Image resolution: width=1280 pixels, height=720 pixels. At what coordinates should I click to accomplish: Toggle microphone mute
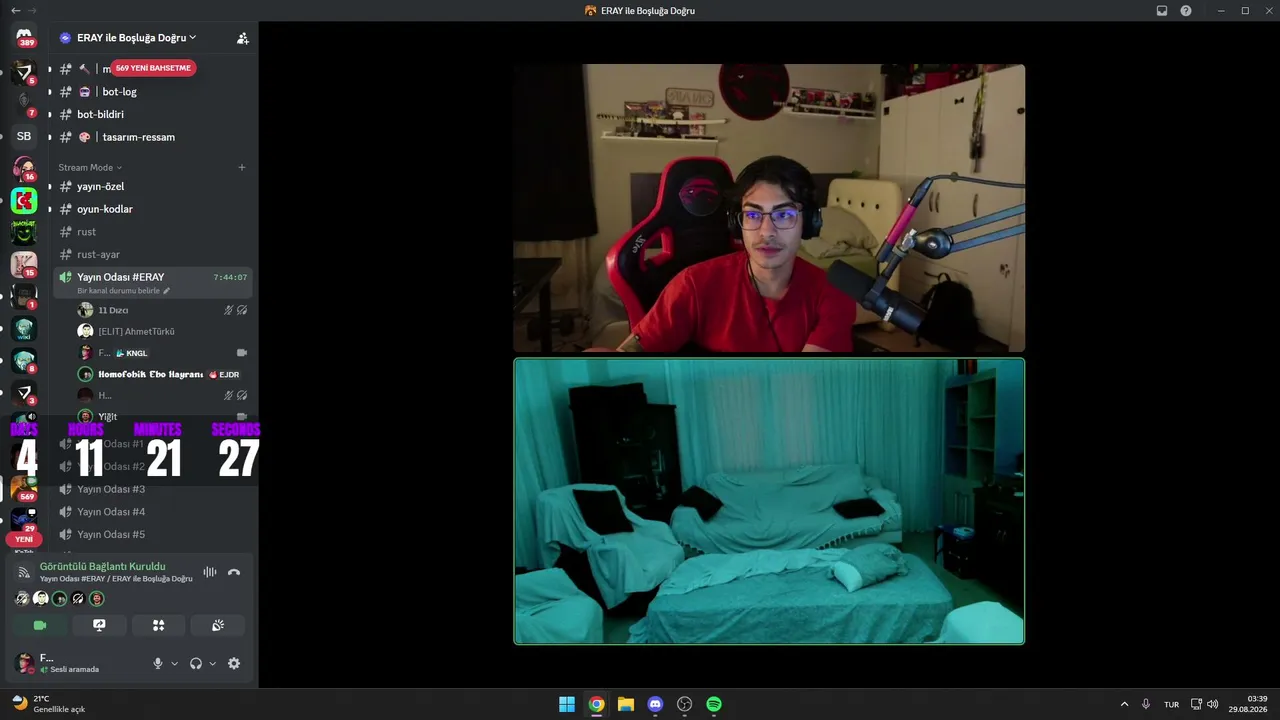tap(157, 663)
